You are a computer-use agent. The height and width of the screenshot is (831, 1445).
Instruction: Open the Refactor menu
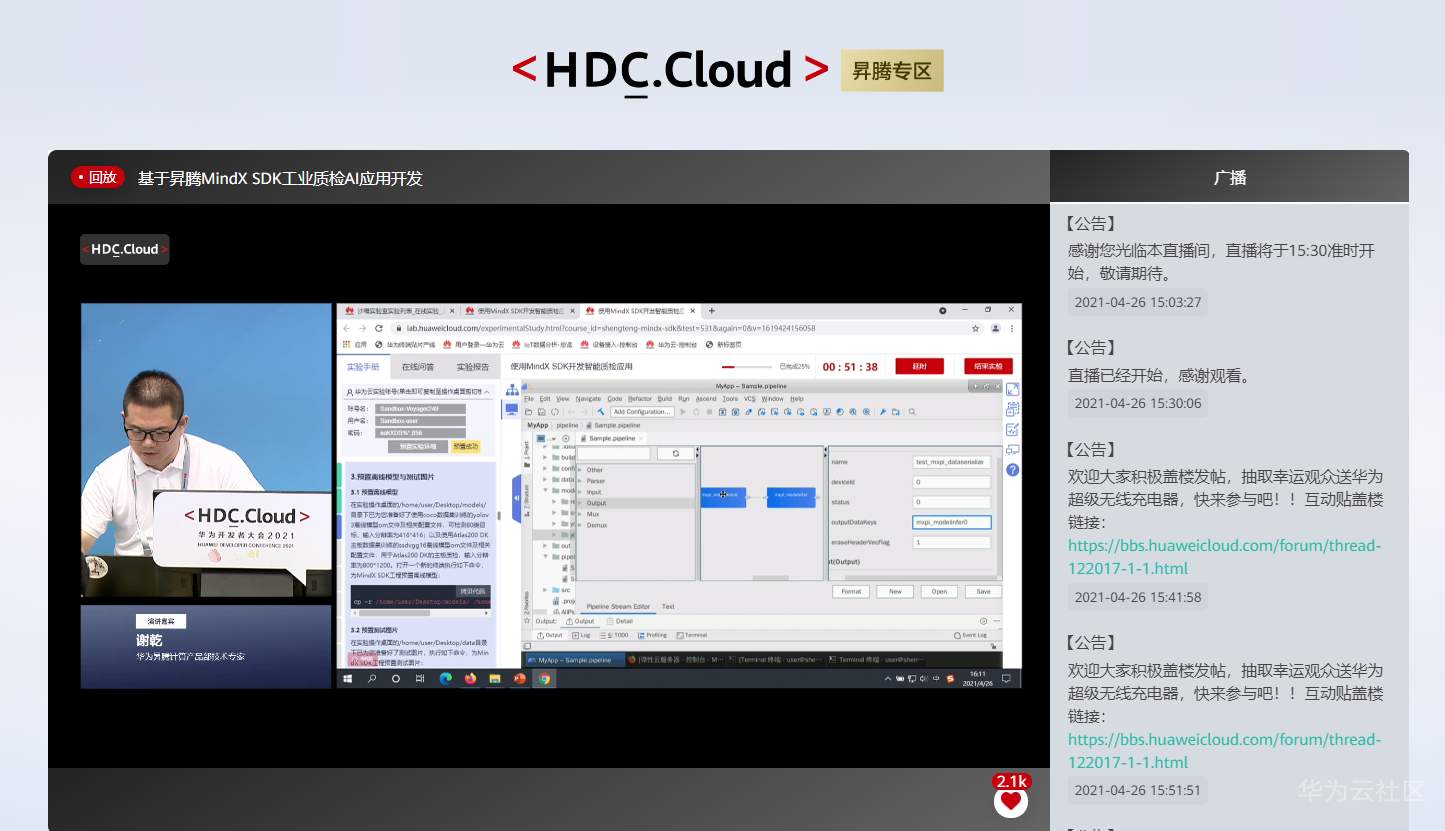(640, 399)
